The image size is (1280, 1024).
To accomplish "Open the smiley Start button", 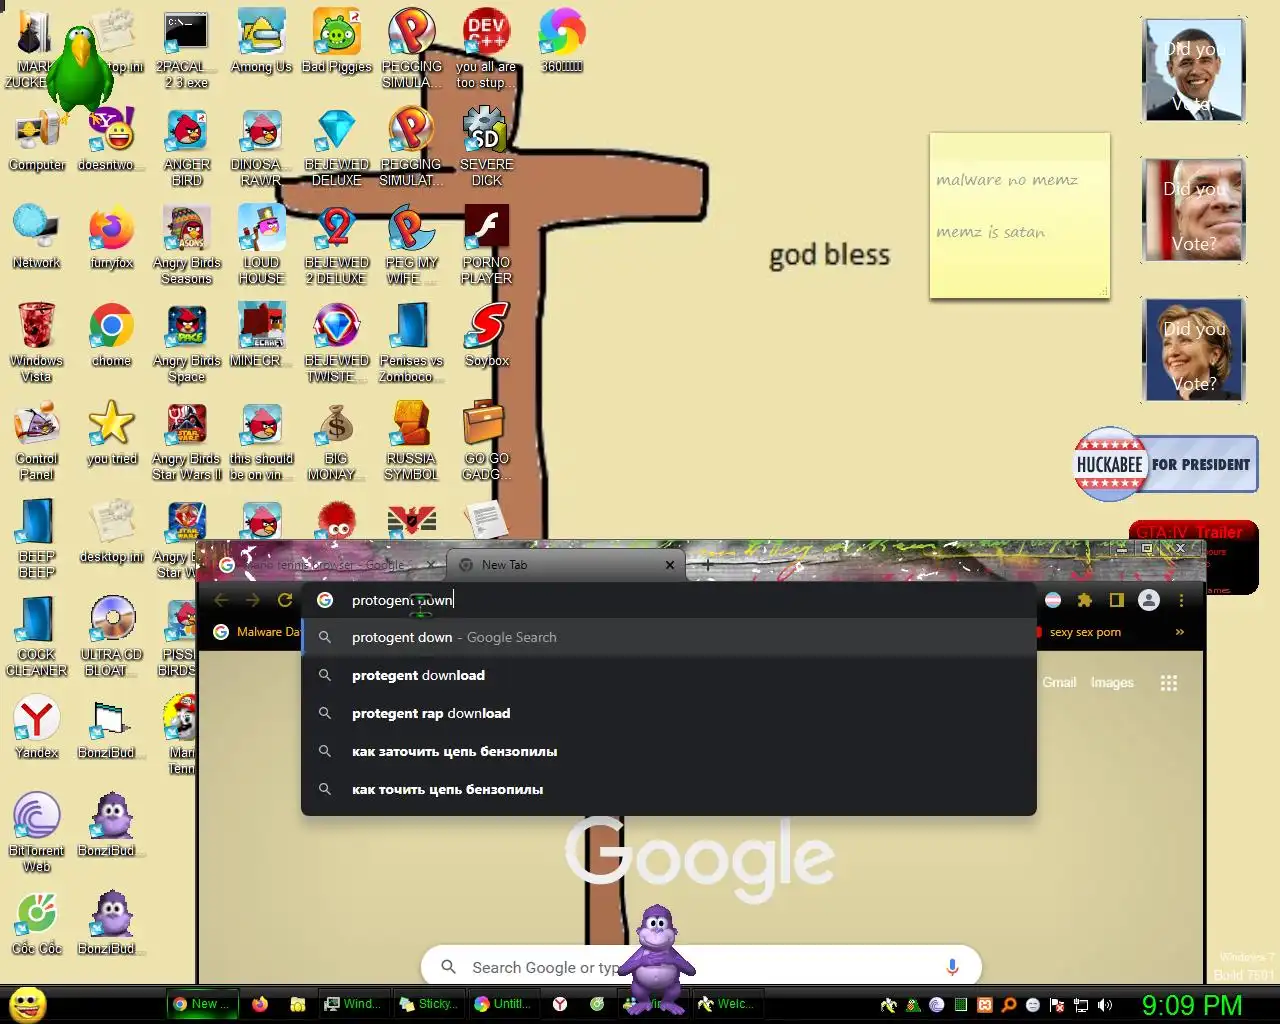I will coord(27,1004).
